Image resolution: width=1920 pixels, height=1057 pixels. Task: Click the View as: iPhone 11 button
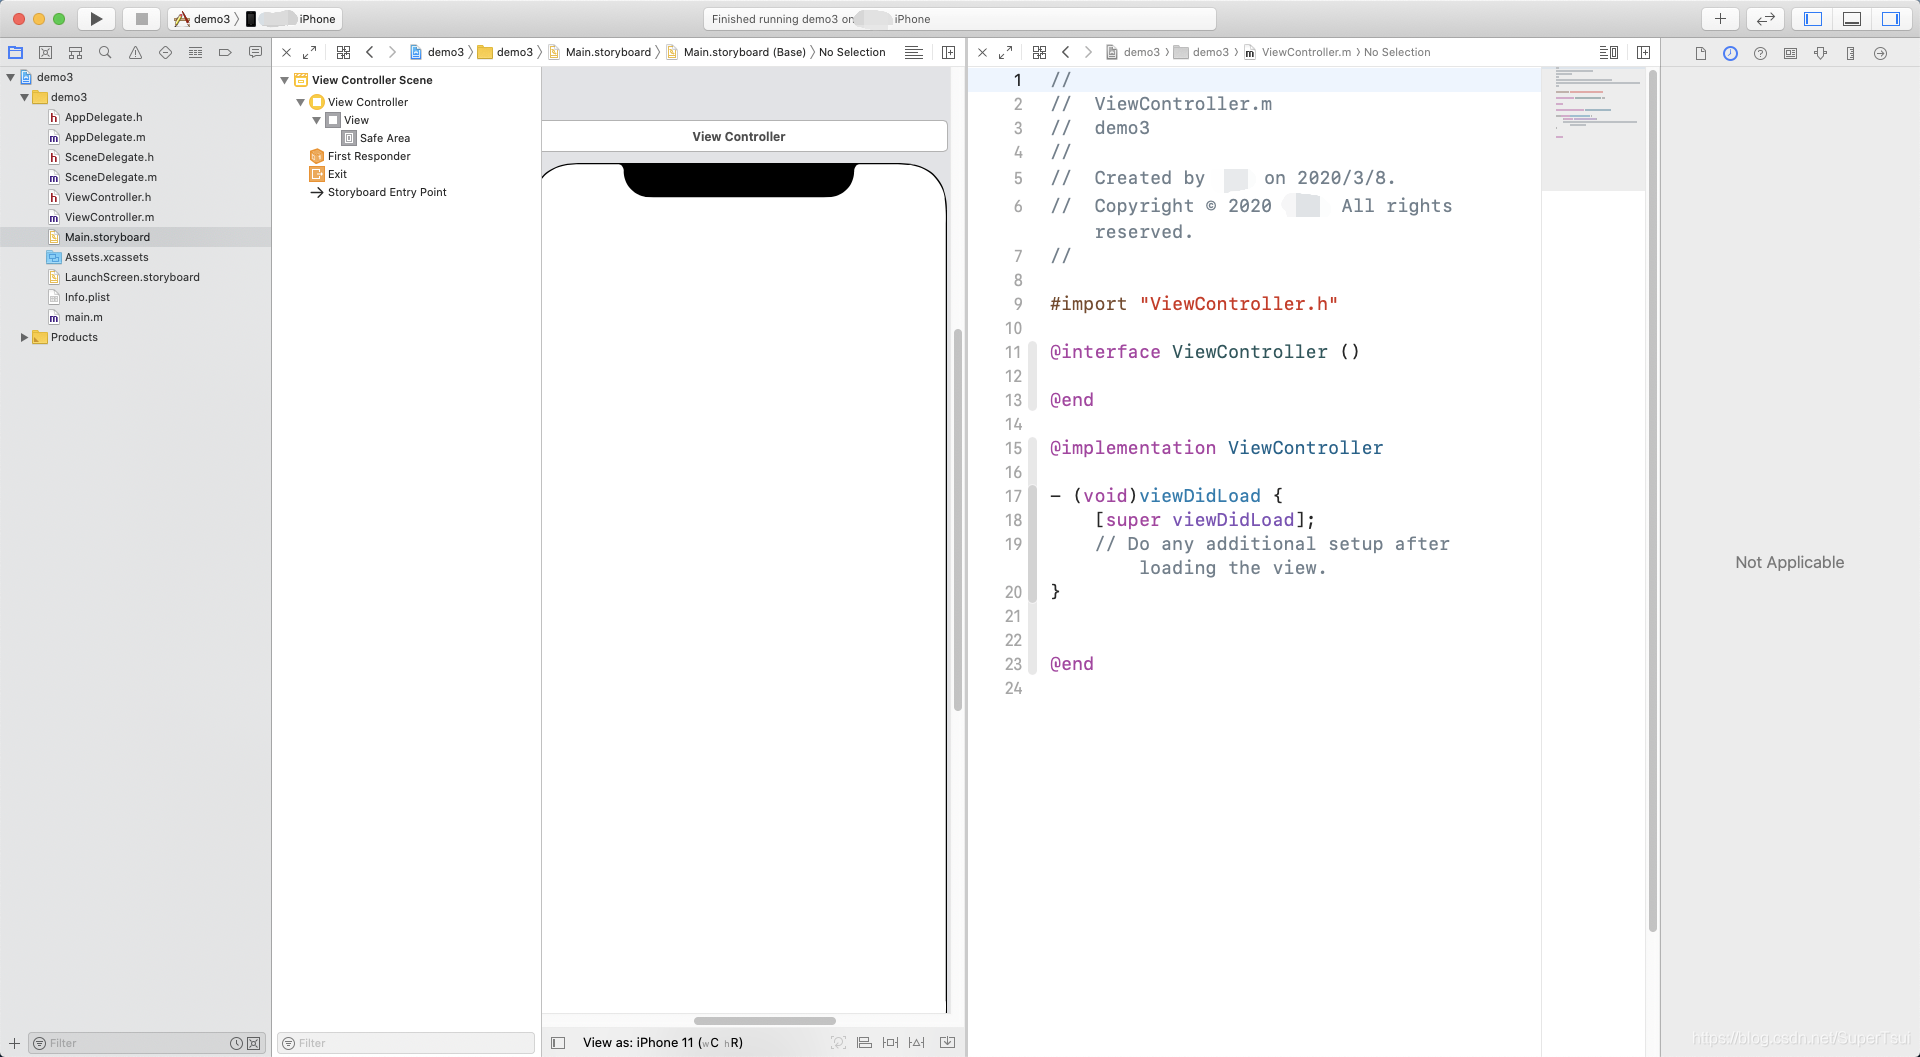coord(660,1042)
